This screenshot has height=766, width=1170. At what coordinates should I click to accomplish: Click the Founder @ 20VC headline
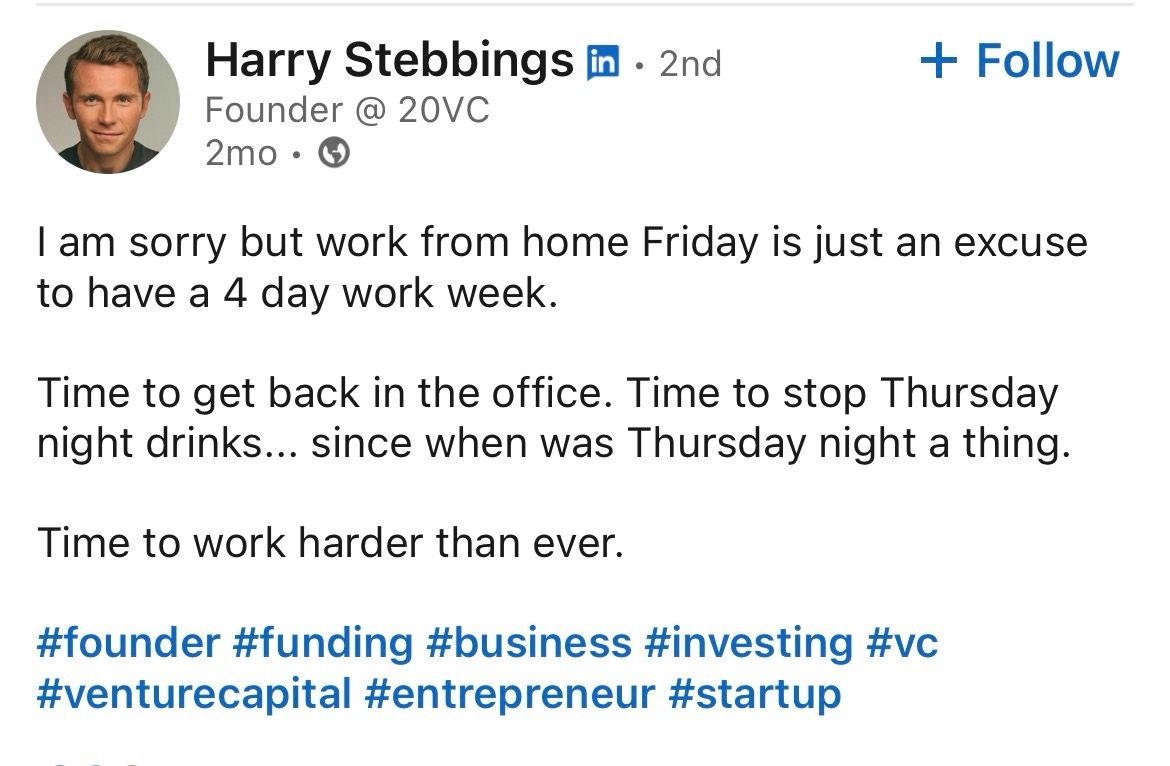(x=347, y=110)
